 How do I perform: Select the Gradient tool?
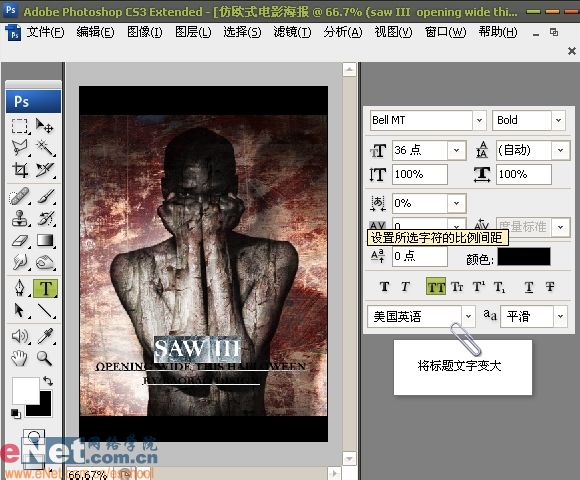coord(45,241)
